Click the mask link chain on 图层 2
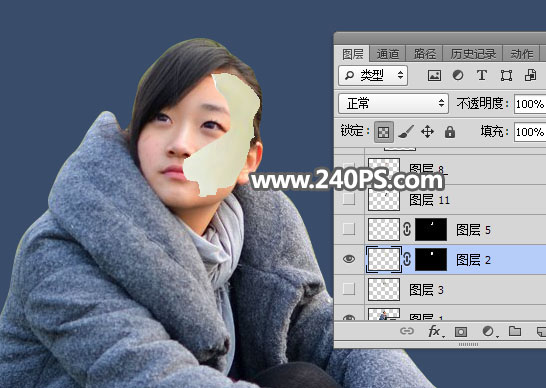Viewport: 546px width, 388px height. pos(407,259)
